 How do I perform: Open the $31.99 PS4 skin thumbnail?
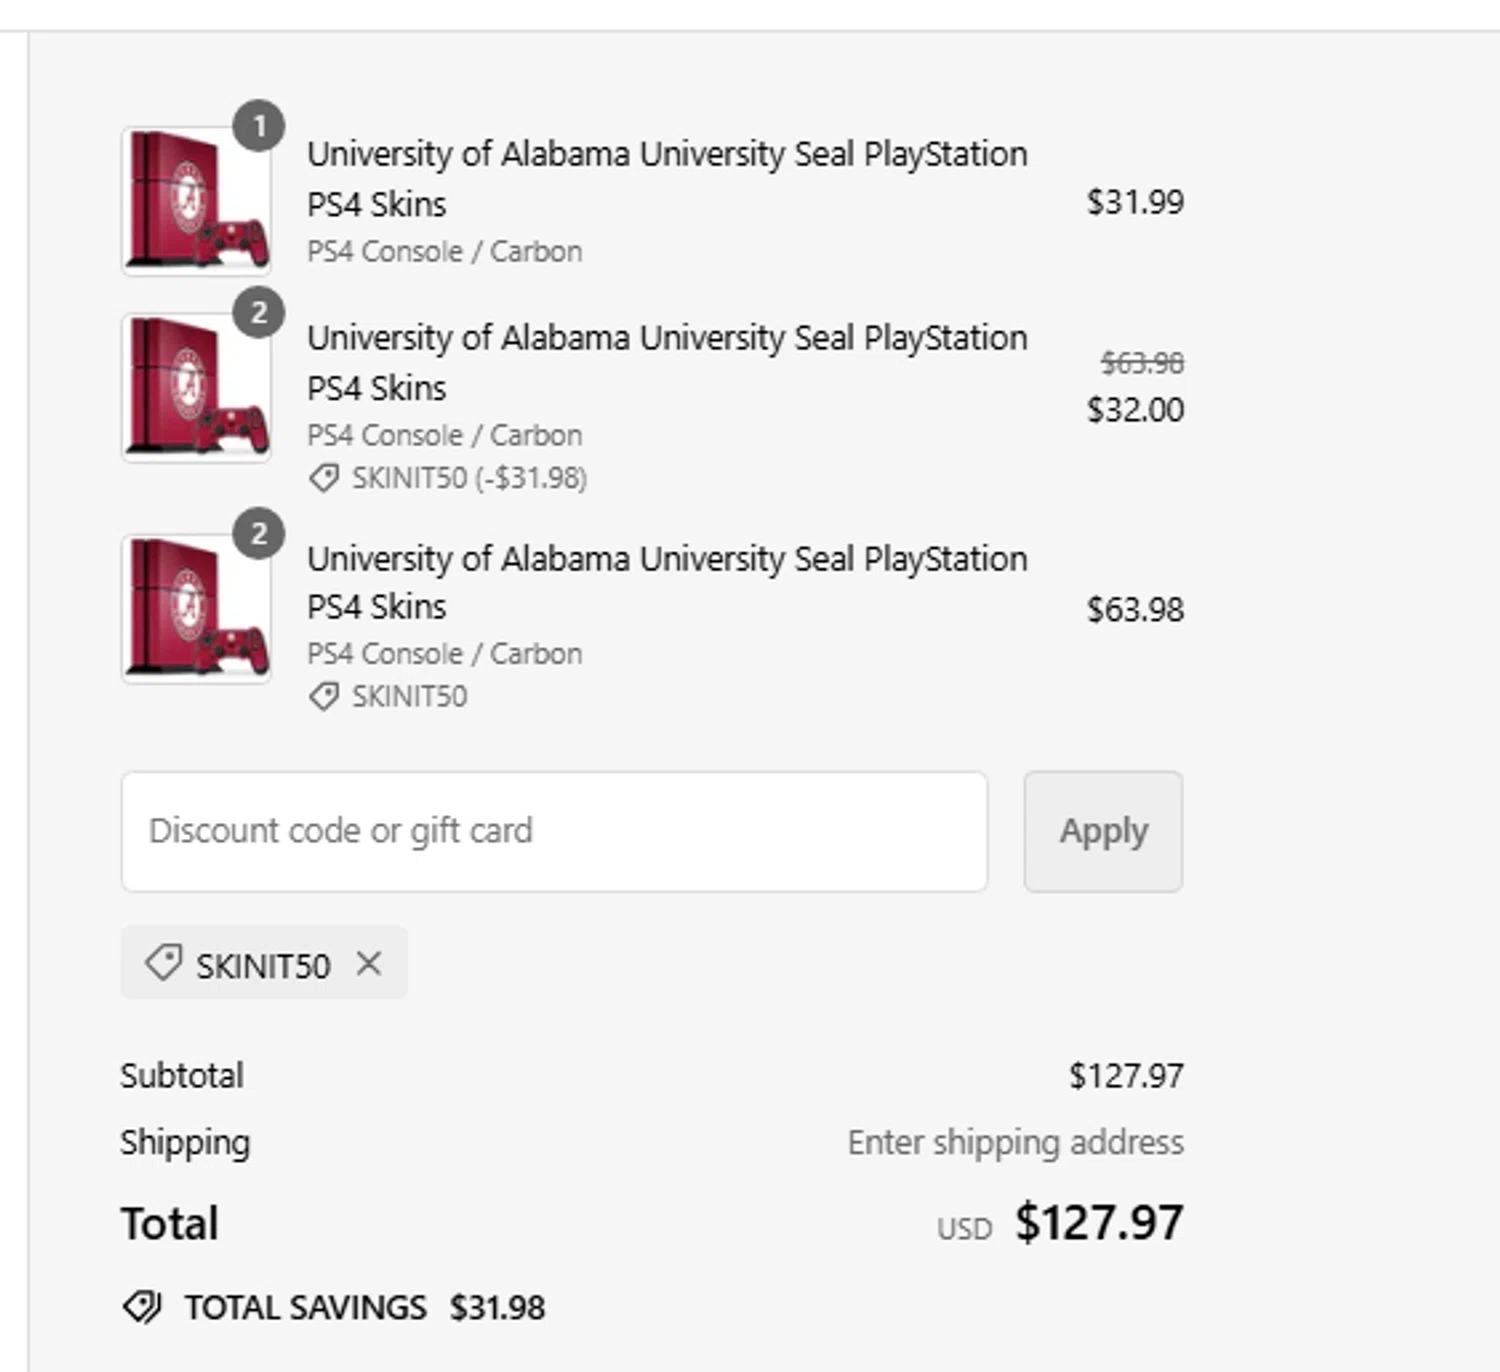[x=196, y=201]
